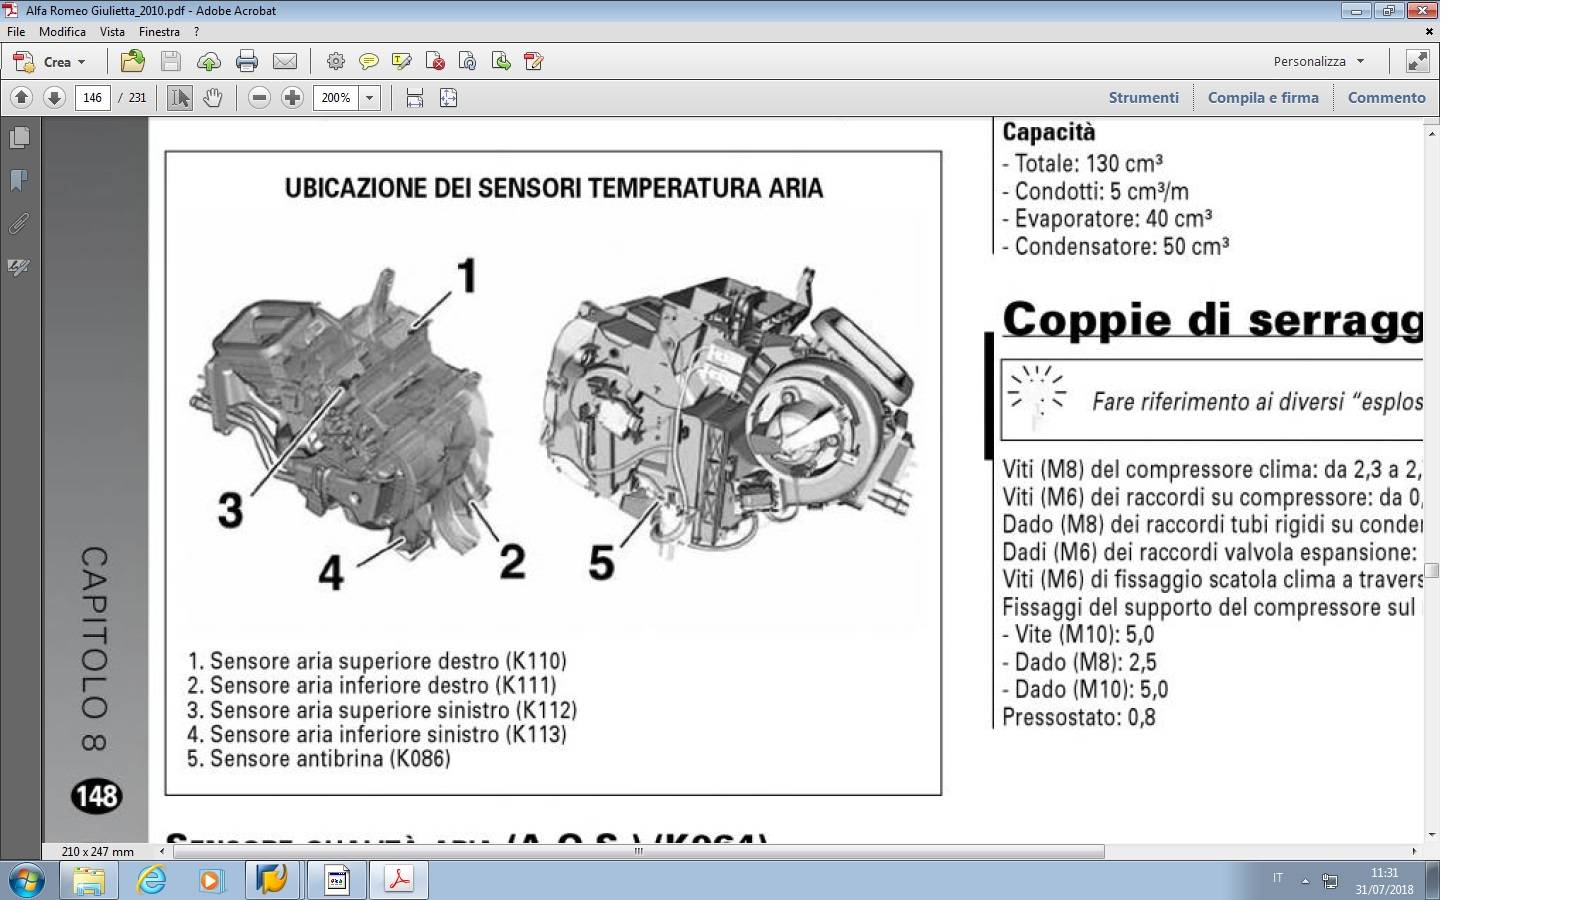Image resolution: width=1594 pixels, height=900 pixels.
Task: Click the horizontal scrollbar thumb
Action: pos(639,852)
